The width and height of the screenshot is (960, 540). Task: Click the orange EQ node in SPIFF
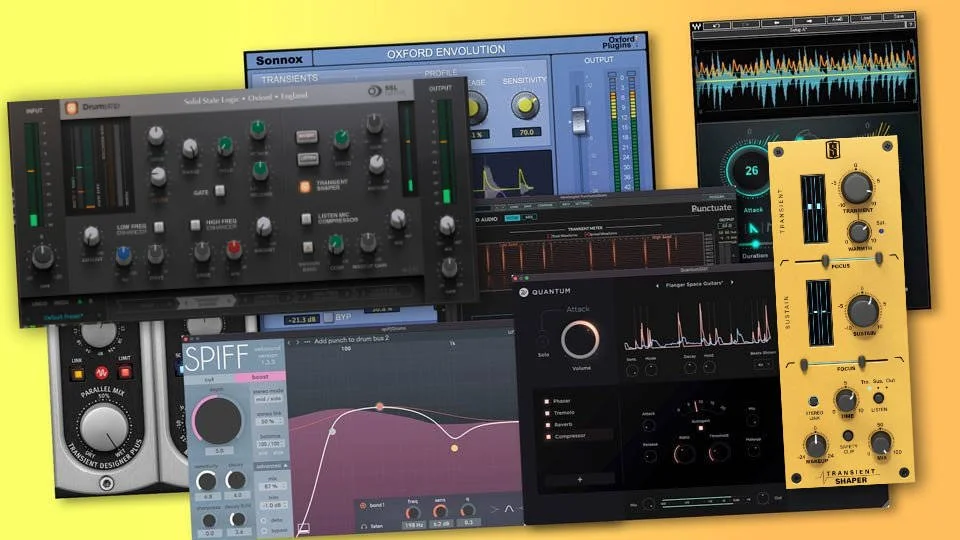380,407
